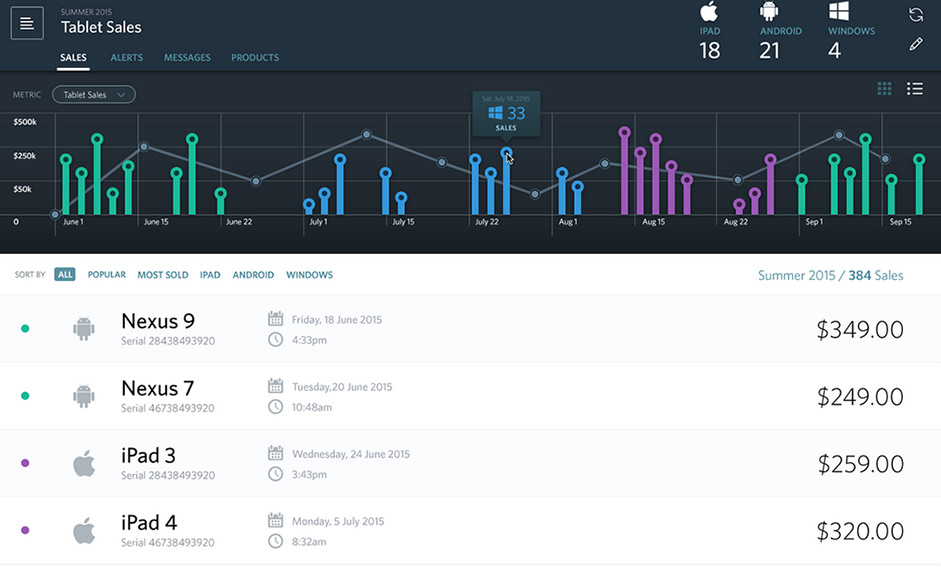This screenshot has height=569, width=941.
Task: Click the highlighted blue chart point under tooltip
Action: 506,153
